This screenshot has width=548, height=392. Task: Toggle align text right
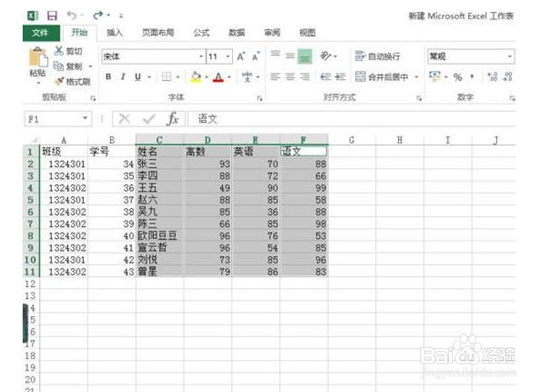[305, 77]
